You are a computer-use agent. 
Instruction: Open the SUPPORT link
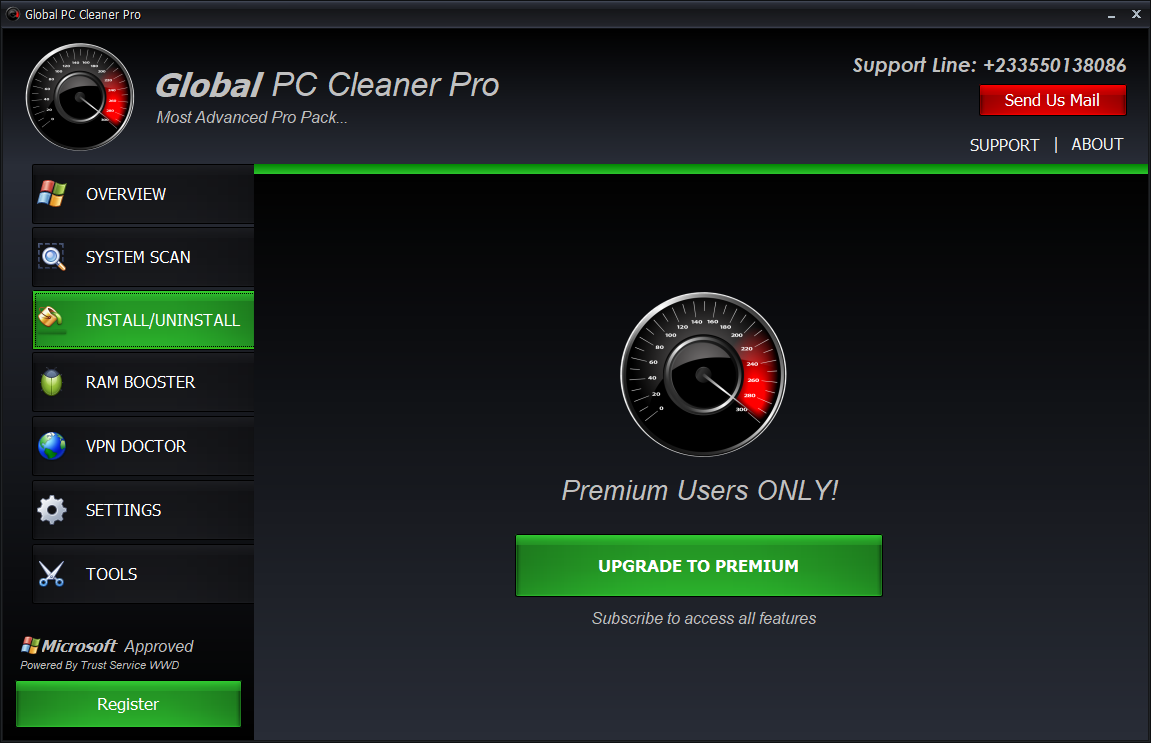point(1004,145)
